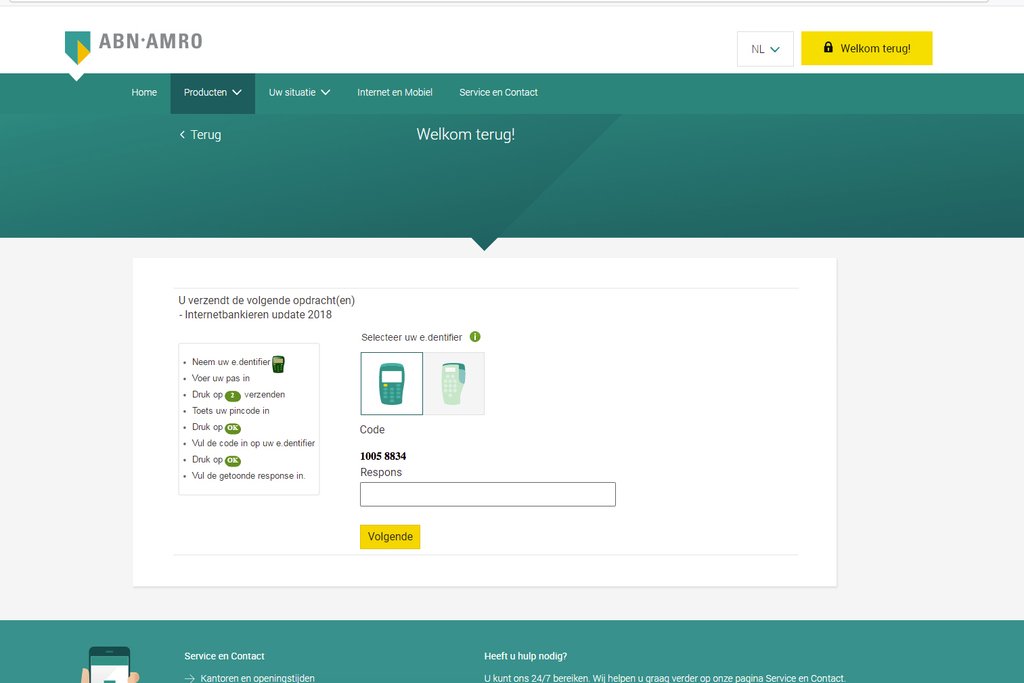Open Service en Contact in navigation bar
The width and height of the screenshot is (1024, 683).
(498, 93)
